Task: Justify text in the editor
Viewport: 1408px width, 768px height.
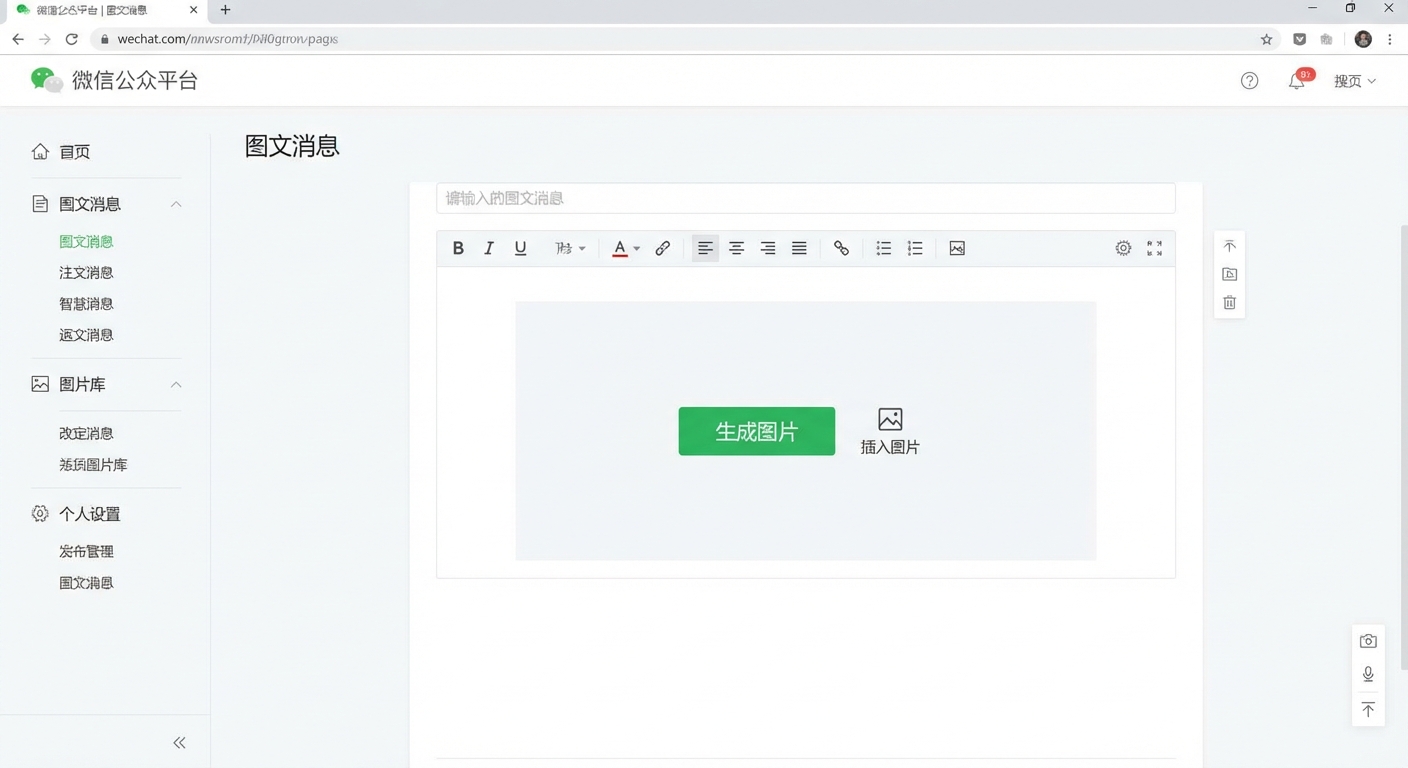Action: coord(799,248)
